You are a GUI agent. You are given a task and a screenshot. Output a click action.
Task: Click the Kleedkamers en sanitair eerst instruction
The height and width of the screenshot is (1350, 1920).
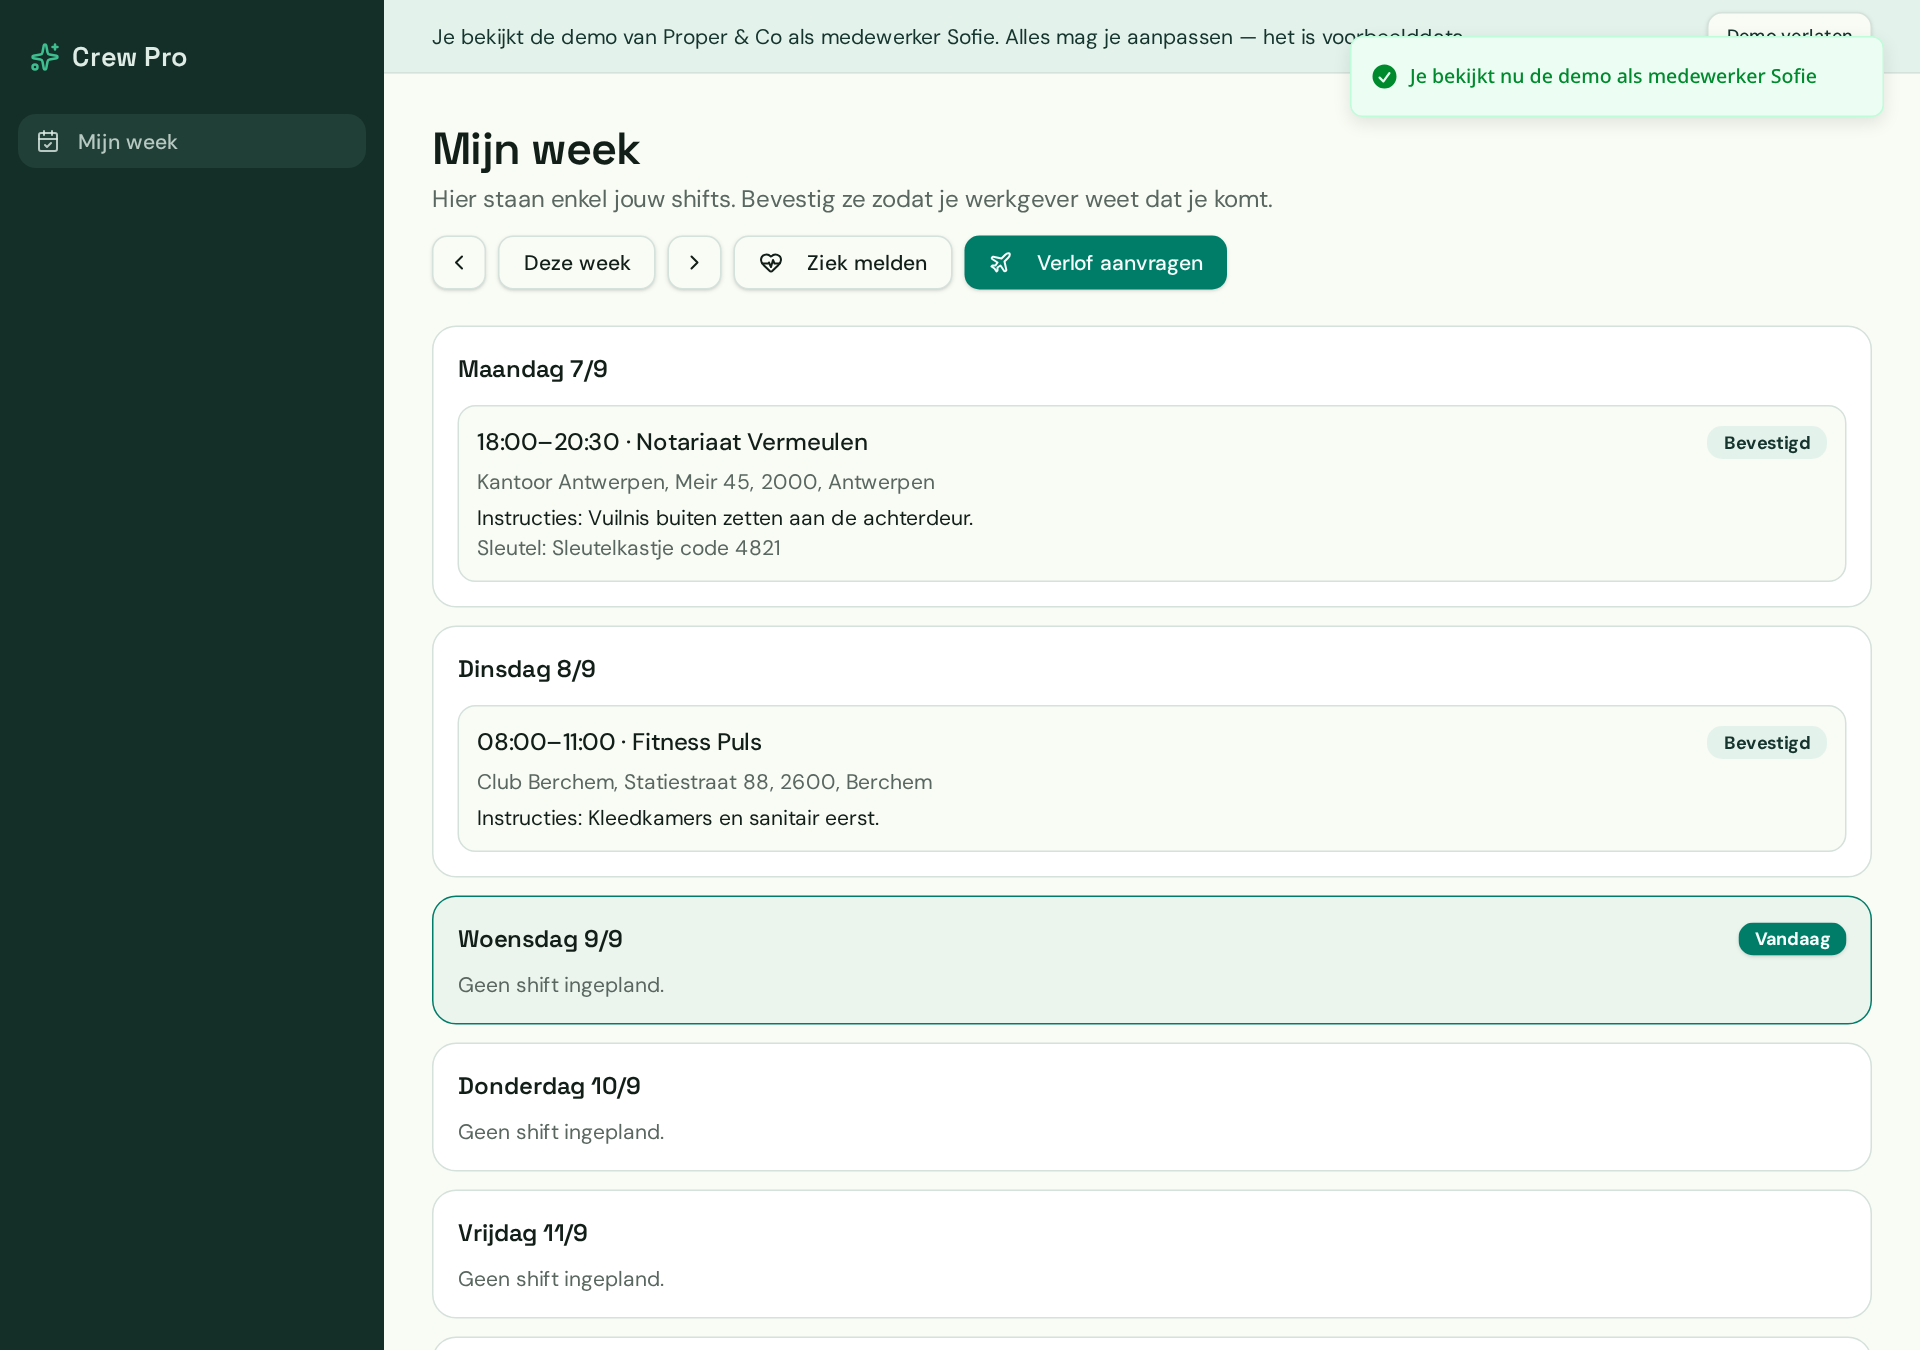[x=678, y=818]
